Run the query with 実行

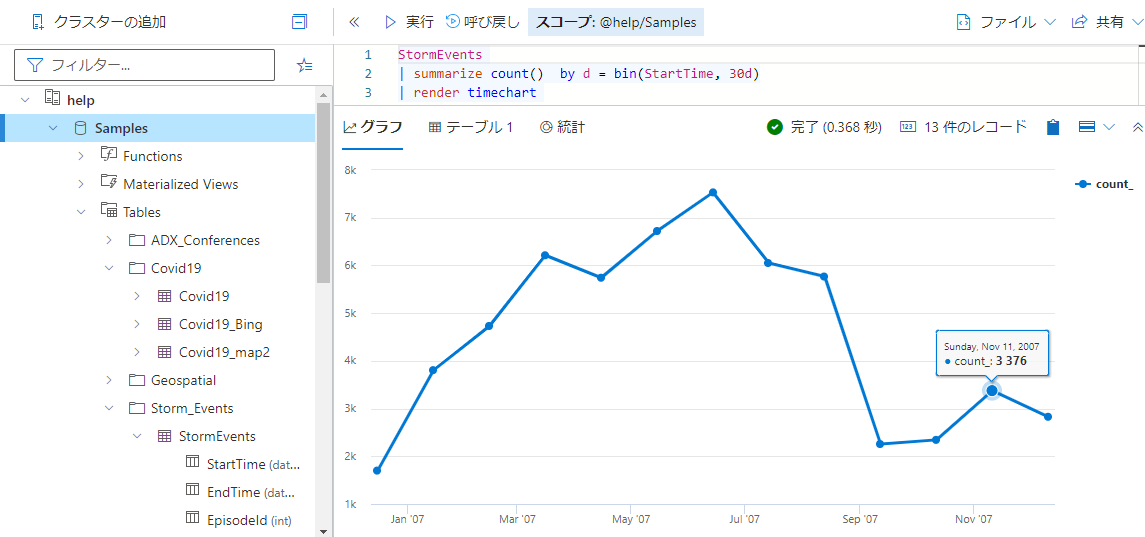coord(409,22)
